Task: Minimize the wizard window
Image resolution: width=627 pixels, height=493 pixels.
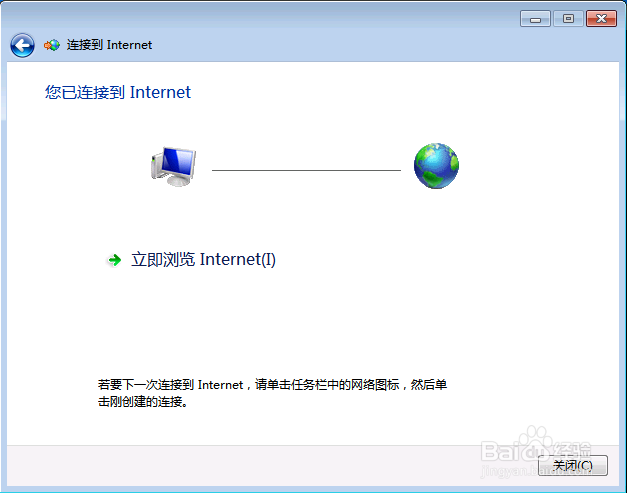Action: [x=535, y=19]
